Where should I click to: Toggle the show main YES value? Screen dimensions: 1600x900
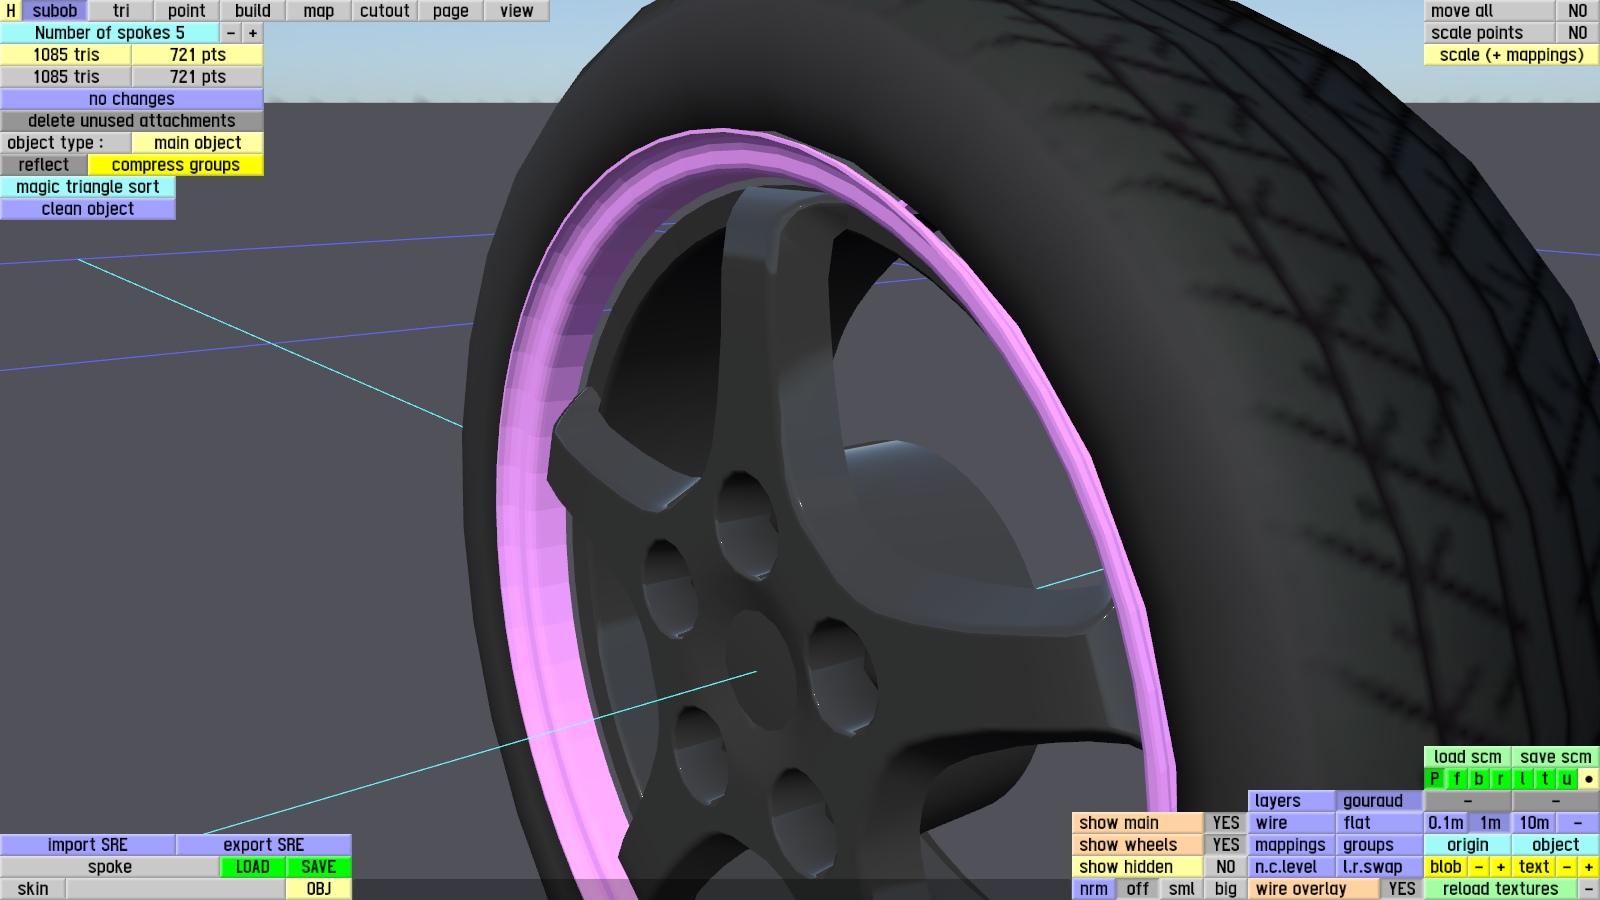click(1226, 823)
